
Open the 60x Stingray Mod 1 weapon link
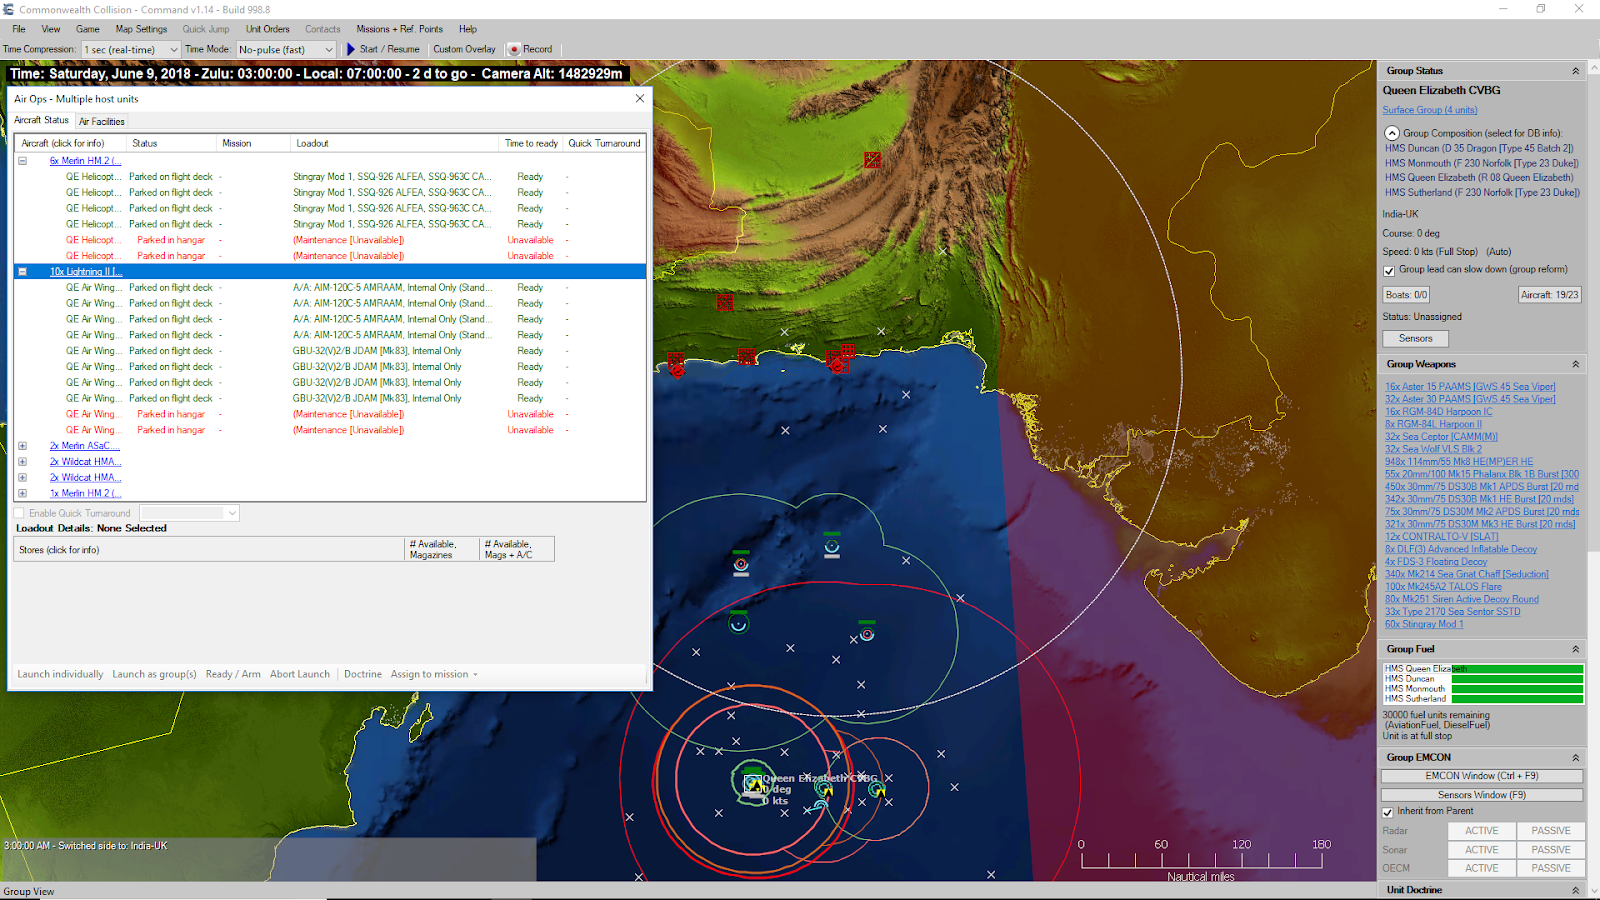[1424, 625]
